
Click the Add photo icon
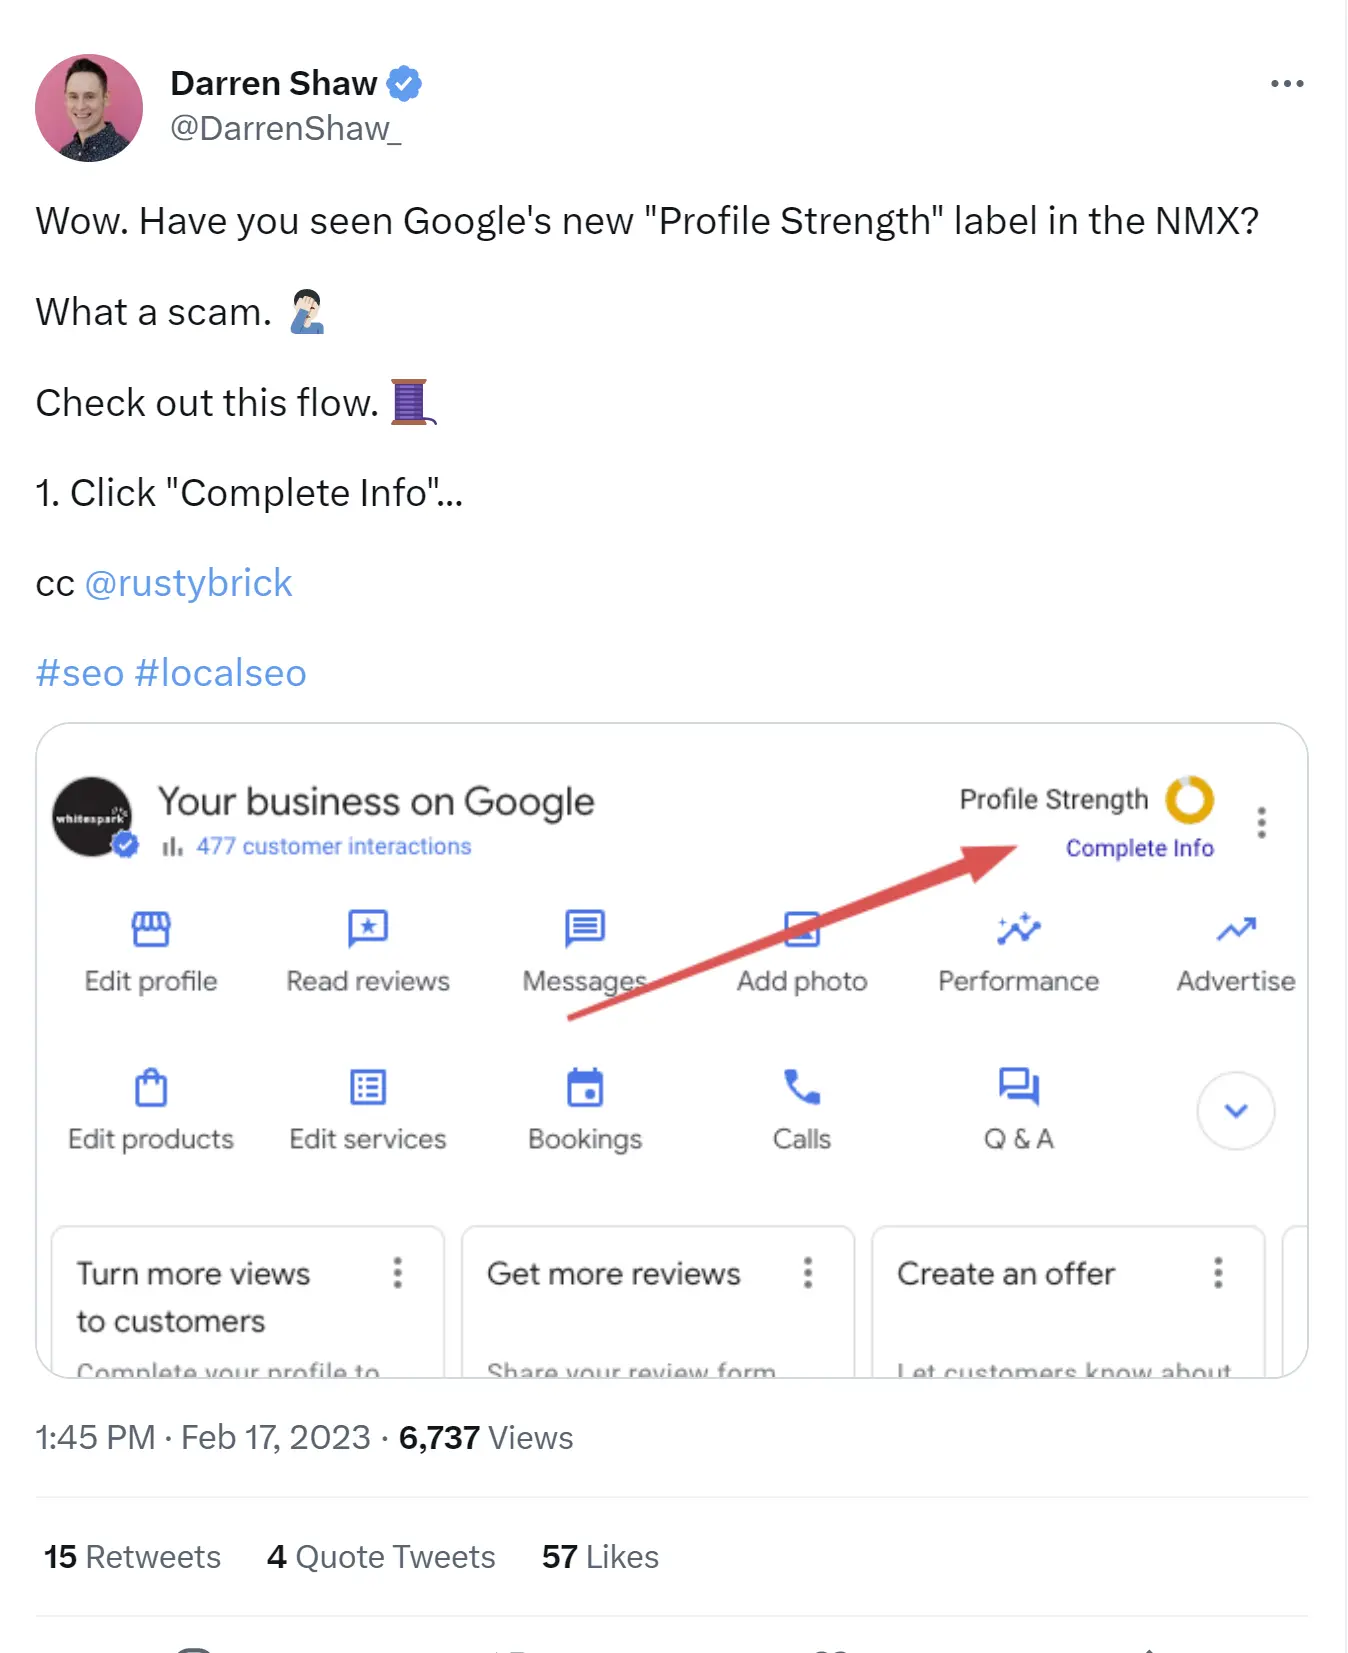801,928
